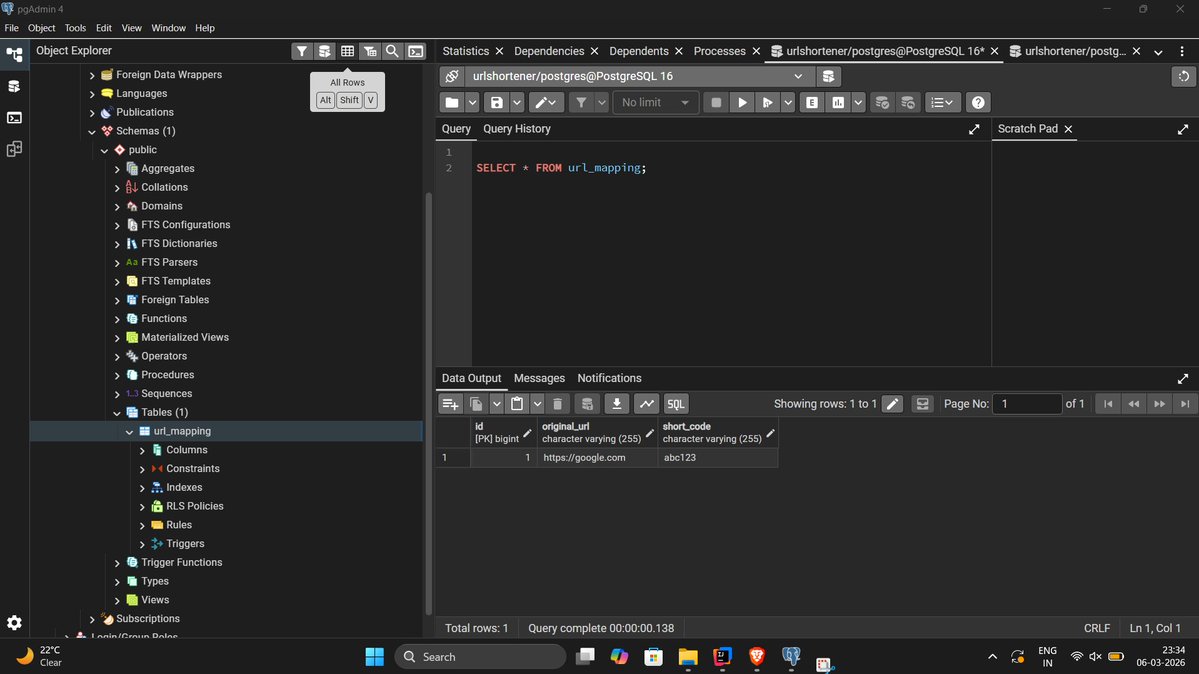Open the Tools menu
This screenshot has height=674, width=1199.
tap(75, 28)
